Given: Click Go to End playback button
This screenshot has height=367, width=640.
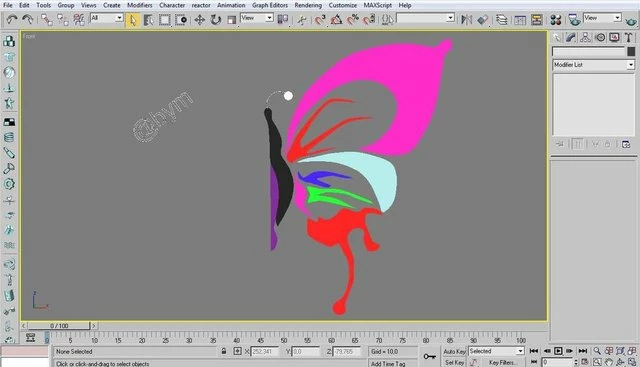Looking at the screenshot, I should tap(582, 351).
